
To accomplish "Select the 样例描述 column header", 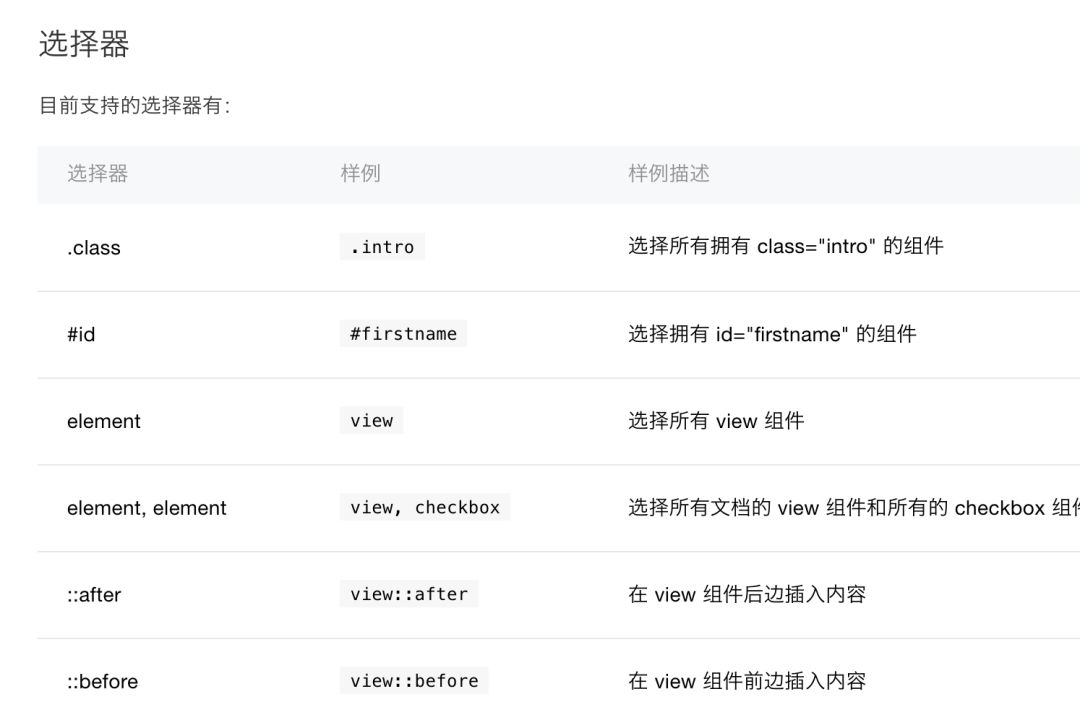I will point(668,174).
